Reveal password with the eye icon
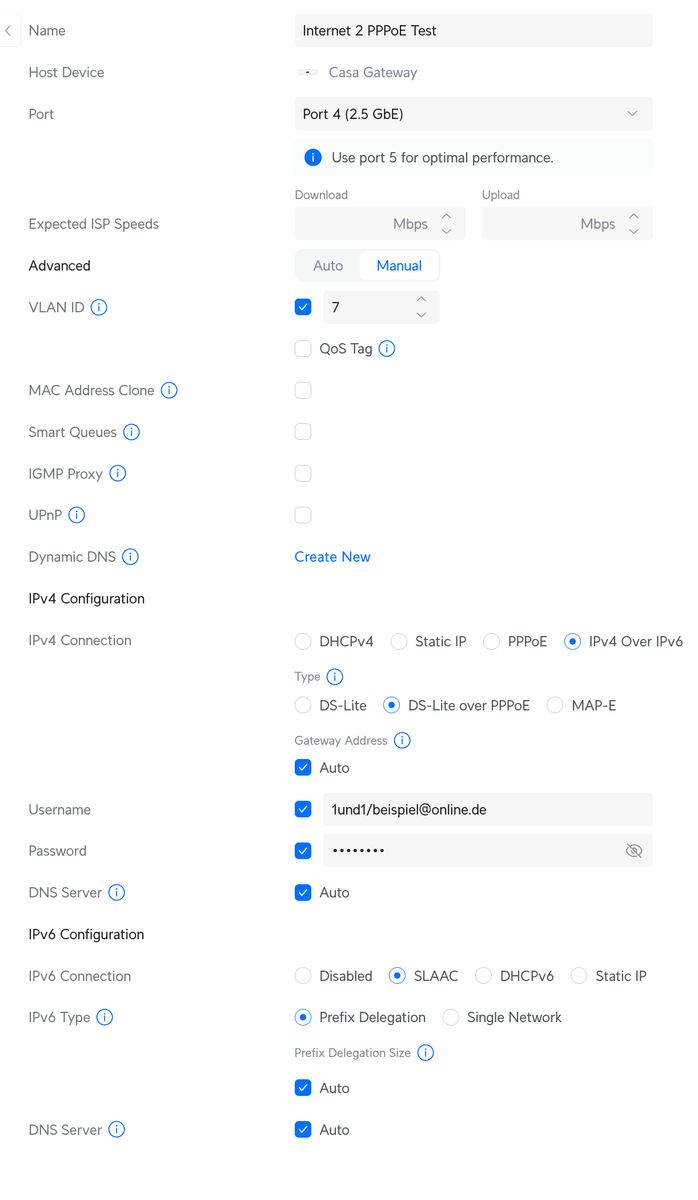698x1200 pixels. [x=633, y=851]
